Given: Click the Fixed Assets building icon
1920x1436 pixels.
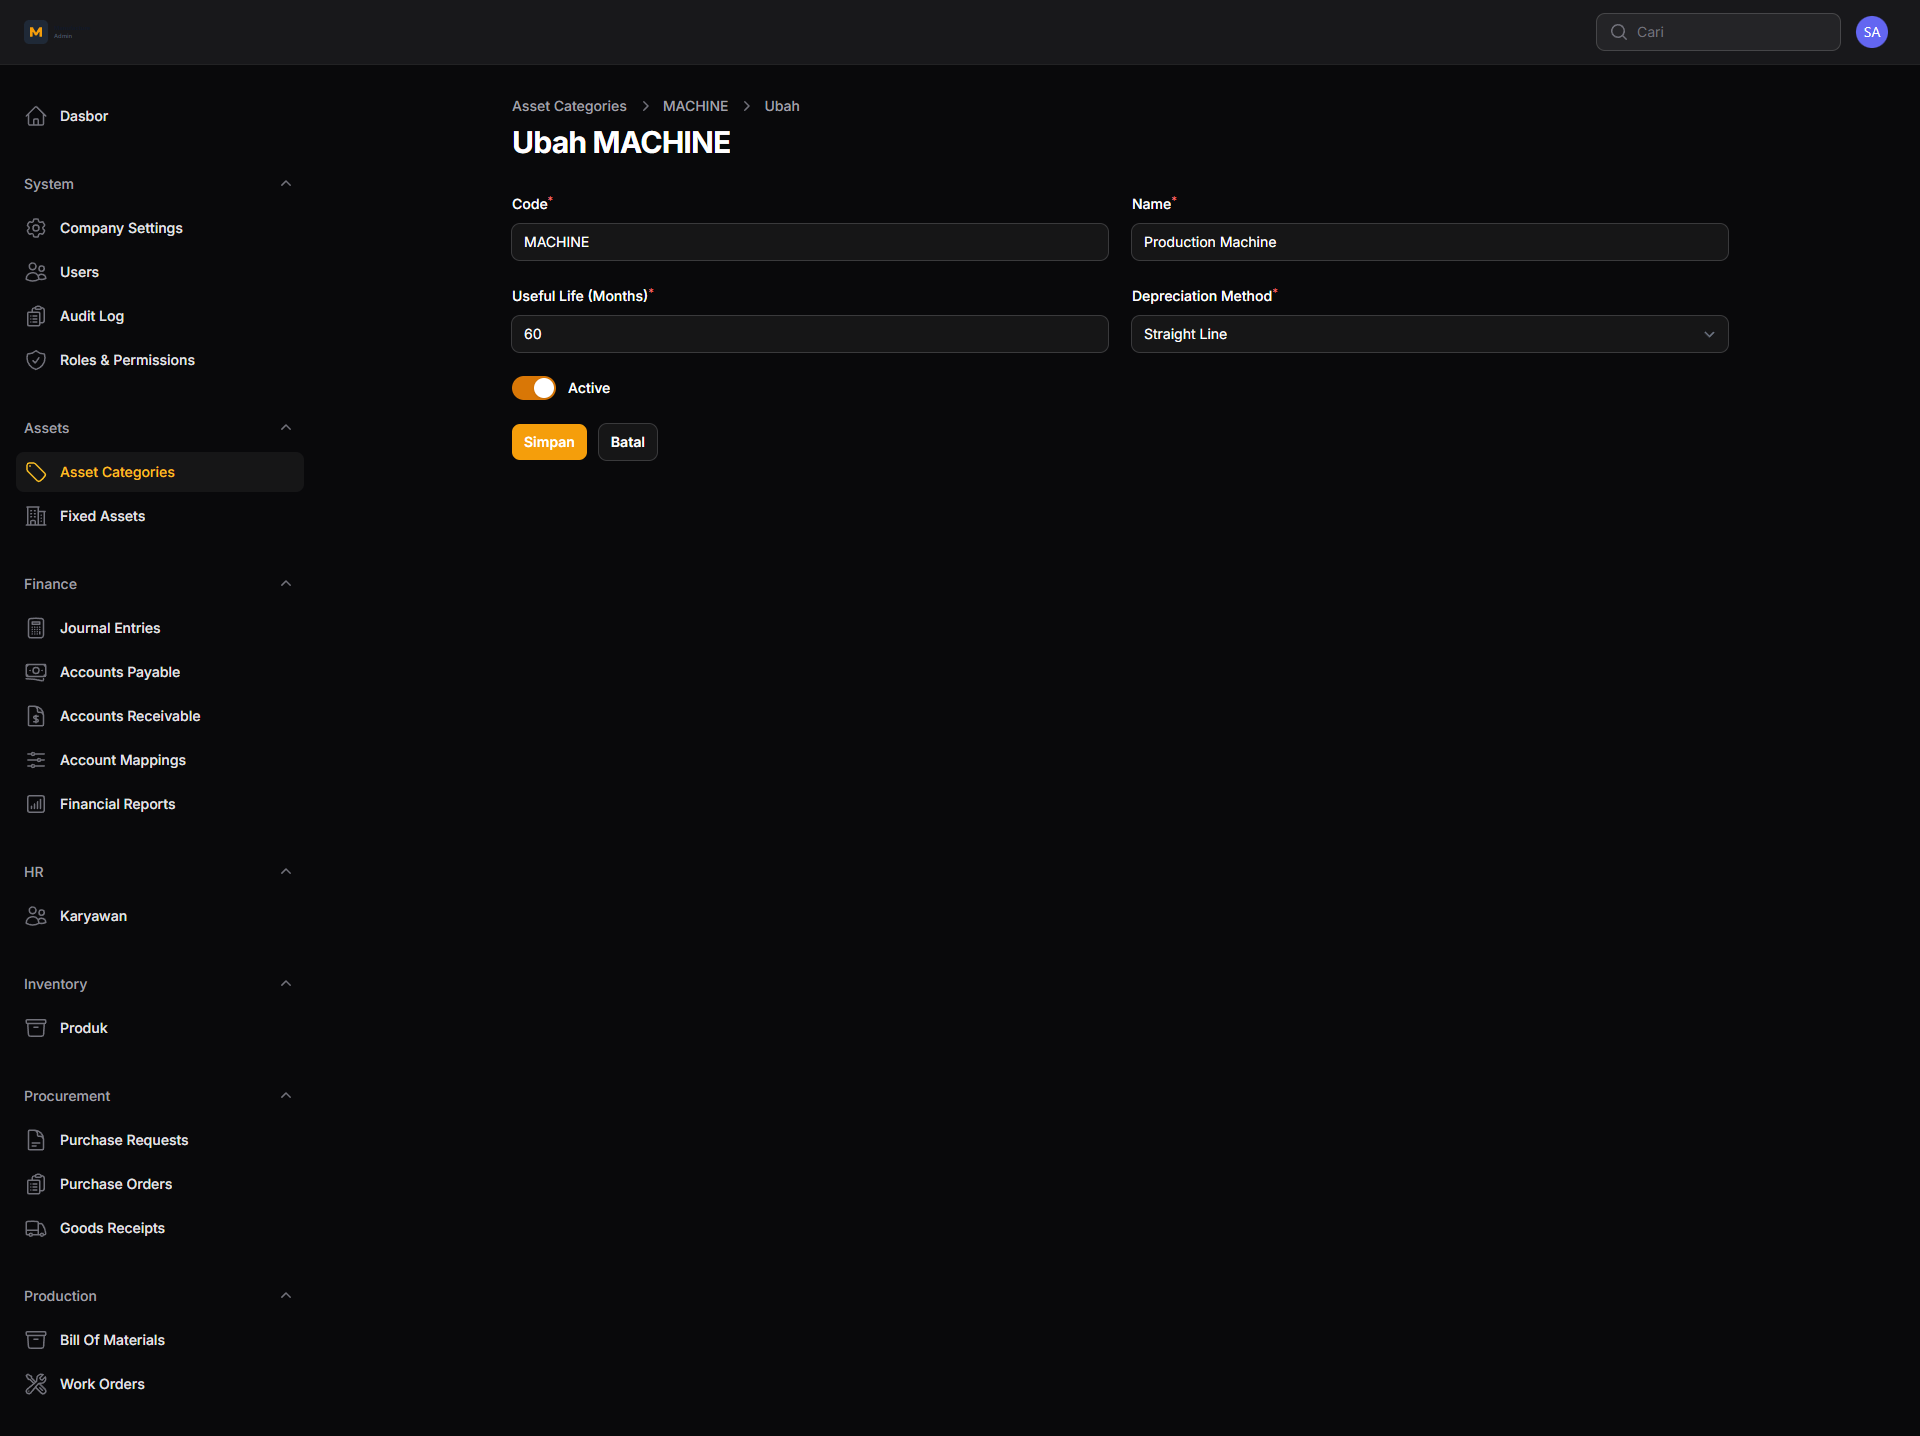Looking at the screenshot, I should (36, 516).
